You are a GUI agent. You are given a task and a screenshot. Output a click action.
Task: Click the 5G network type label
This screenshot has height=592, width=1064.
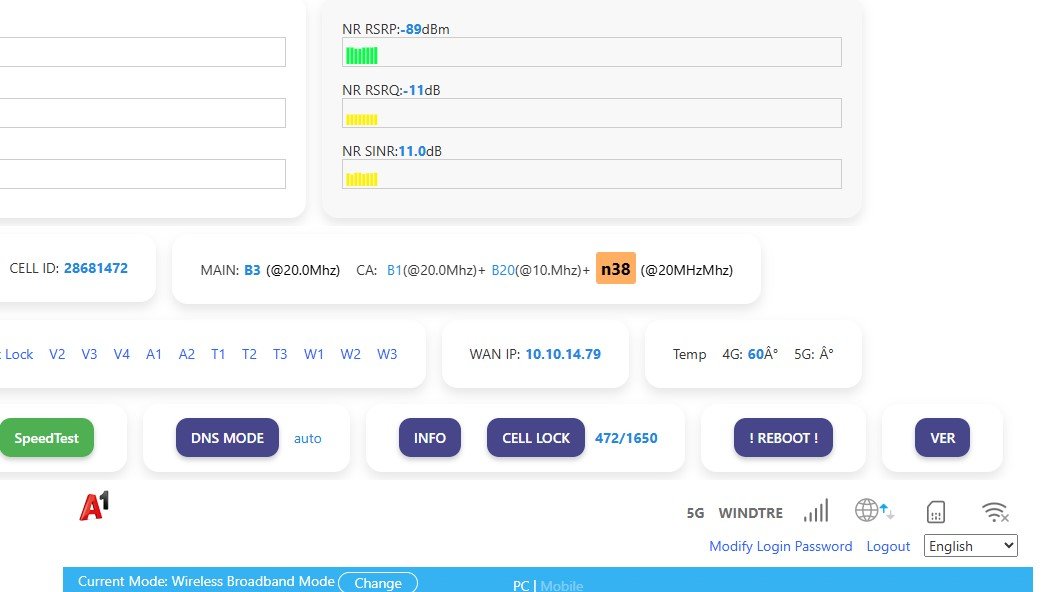(696, 513)
